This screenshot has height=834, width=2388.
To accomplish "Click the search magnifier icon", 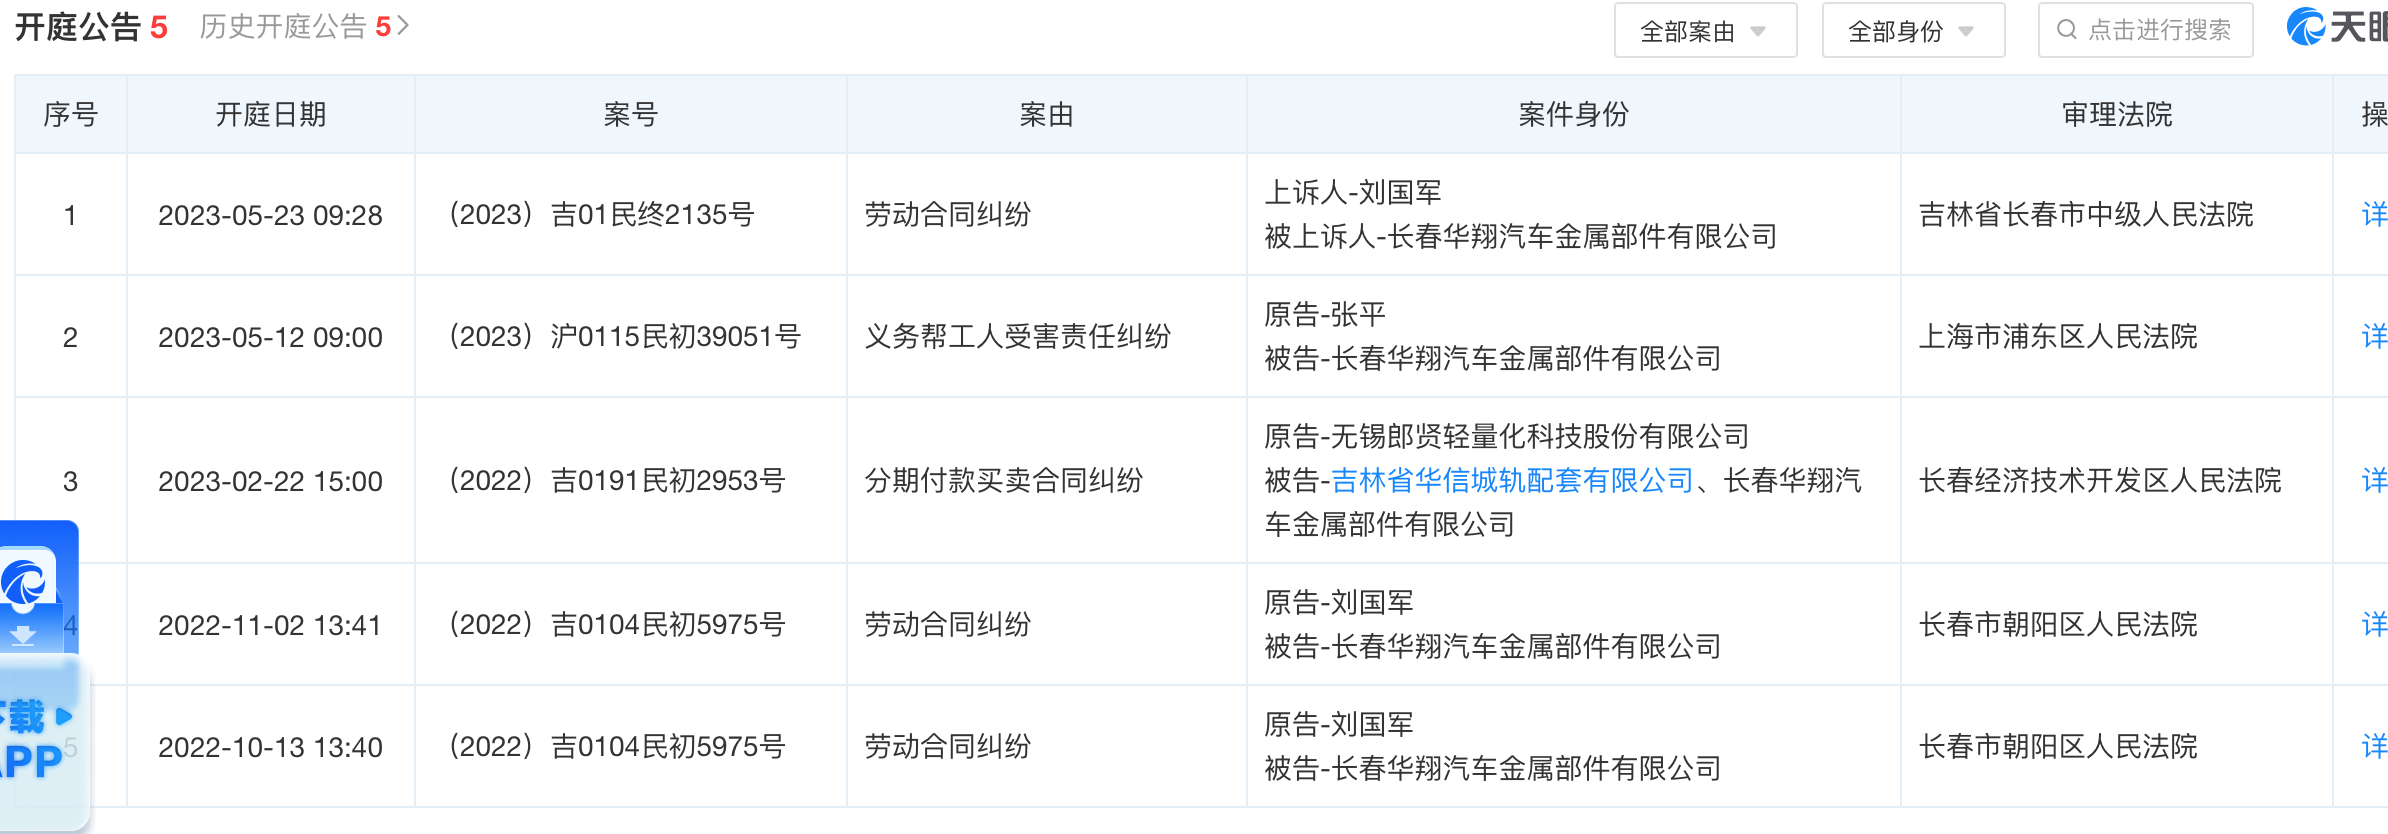I will coord(2066,30).
